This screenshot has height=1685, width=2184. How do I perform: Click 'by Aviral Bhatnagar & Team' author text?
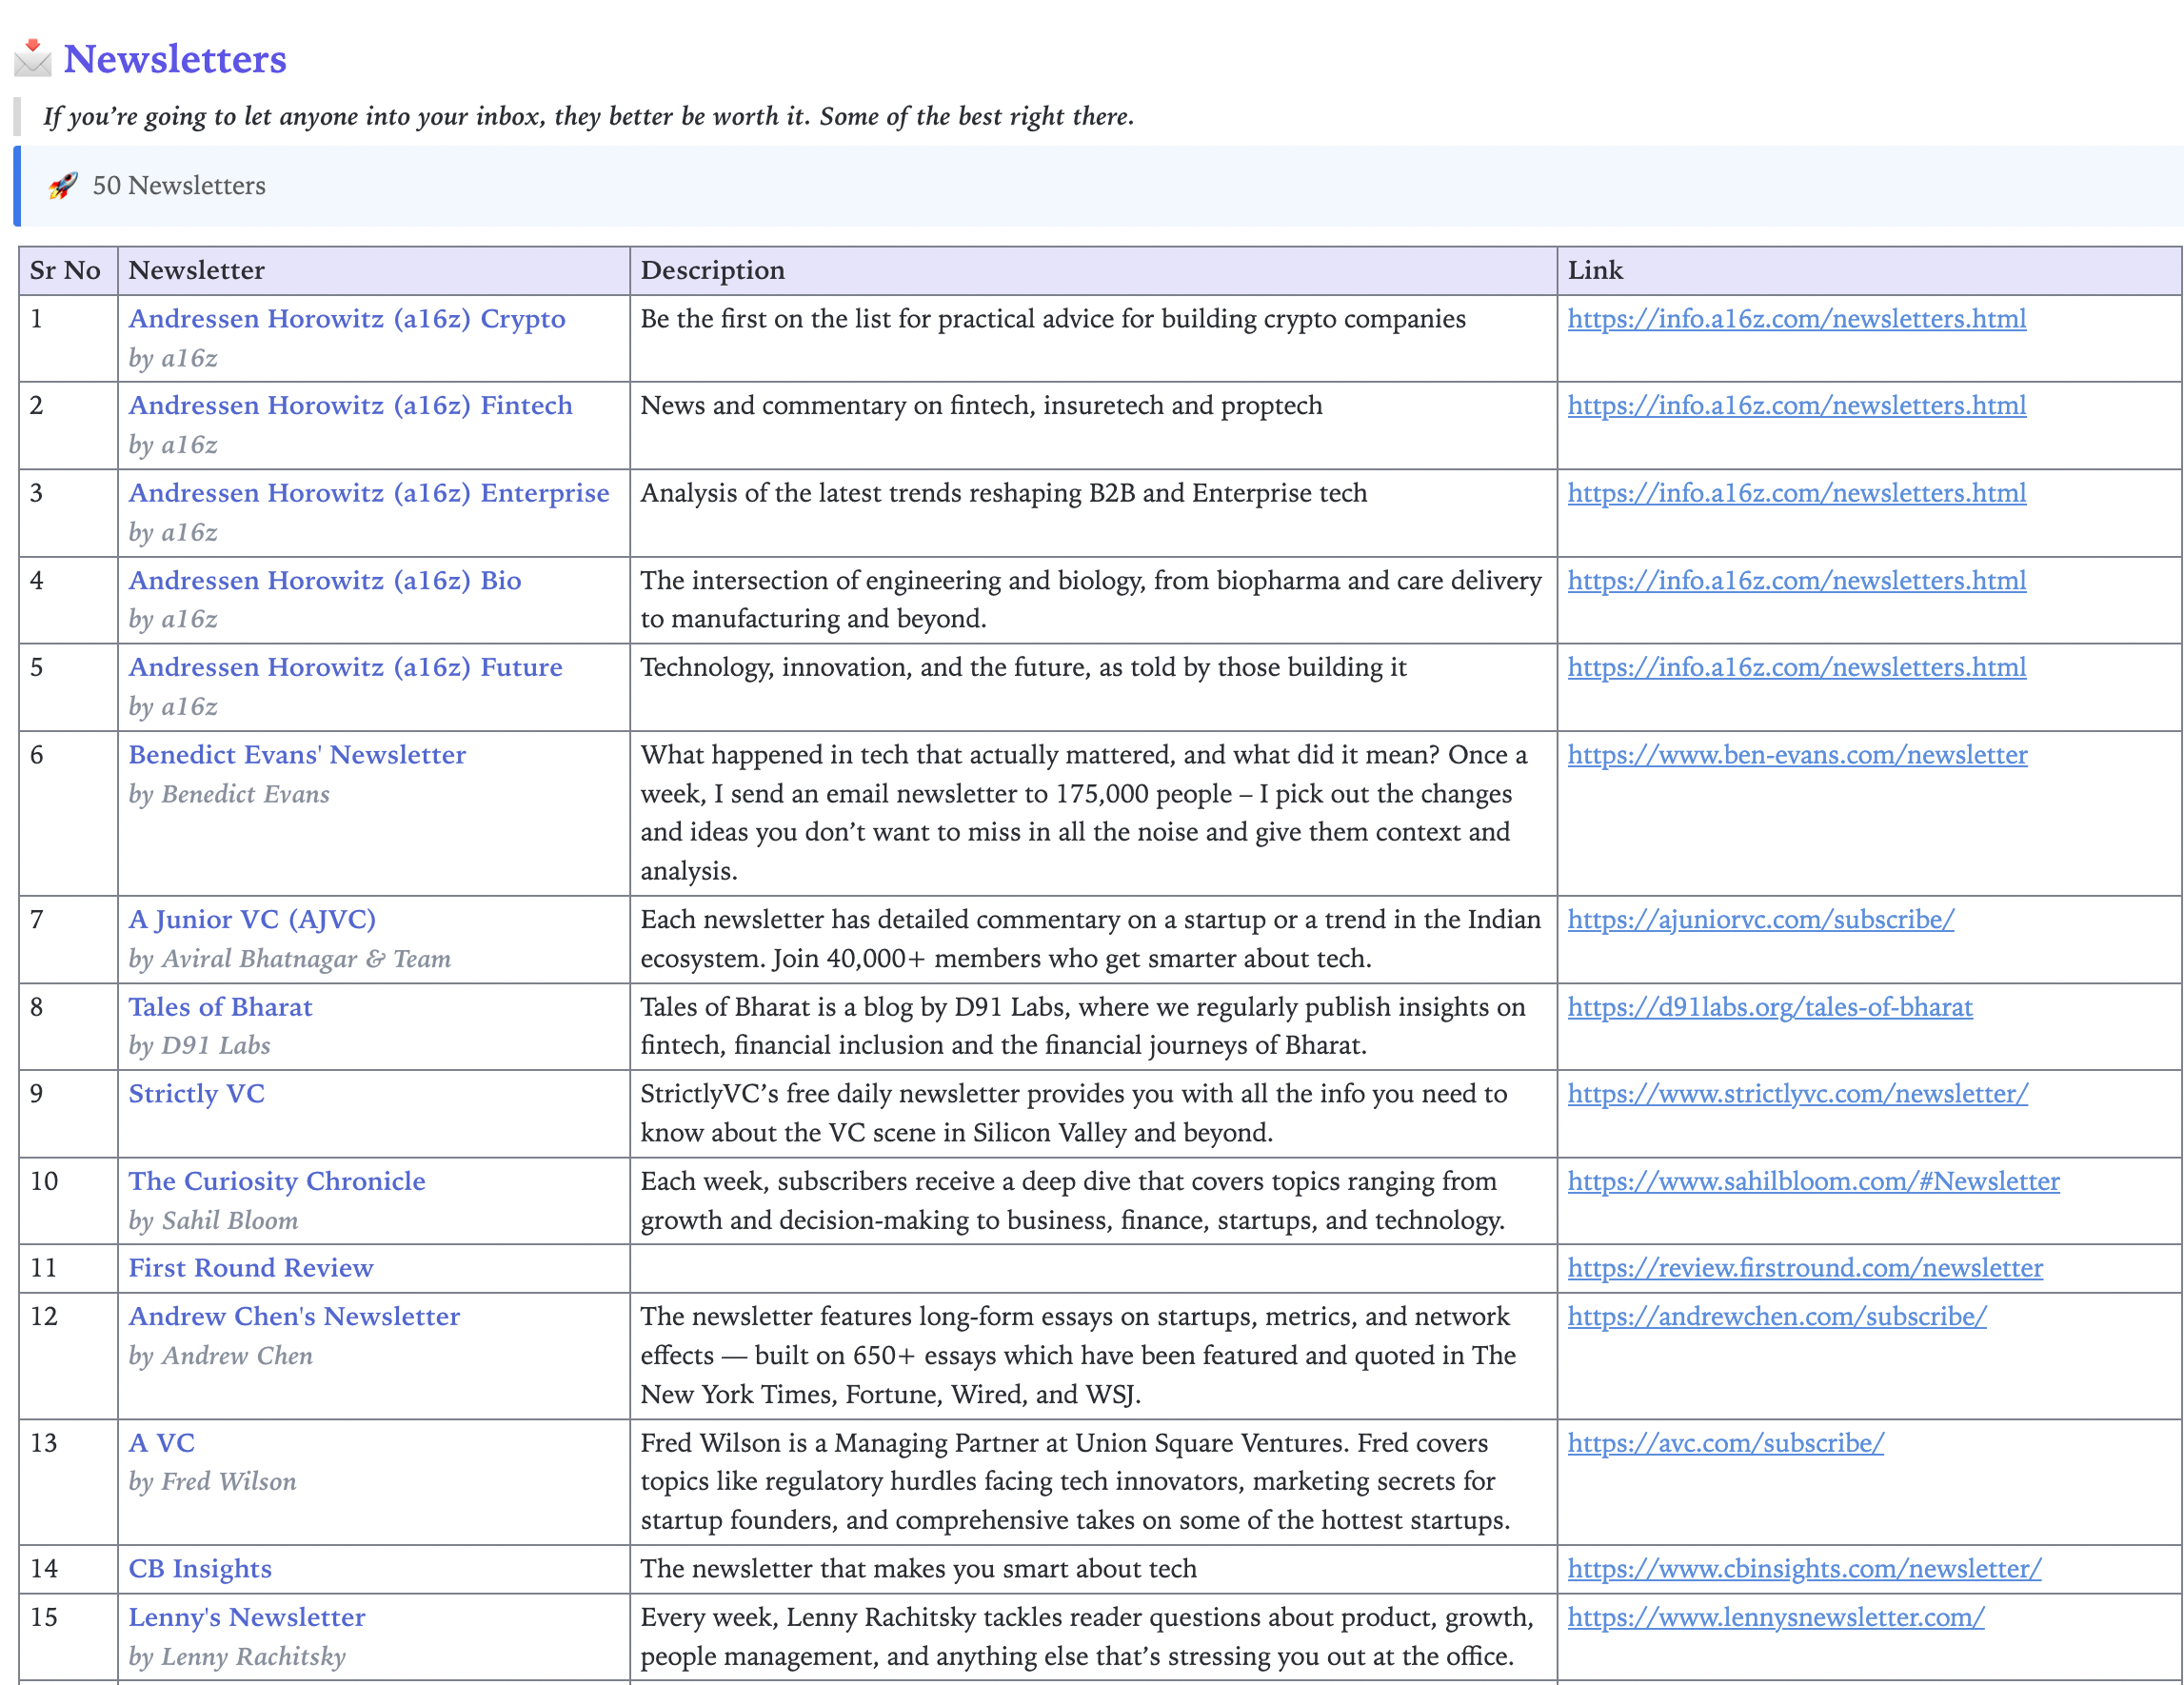pyautogui.click(x=290, y=960)
